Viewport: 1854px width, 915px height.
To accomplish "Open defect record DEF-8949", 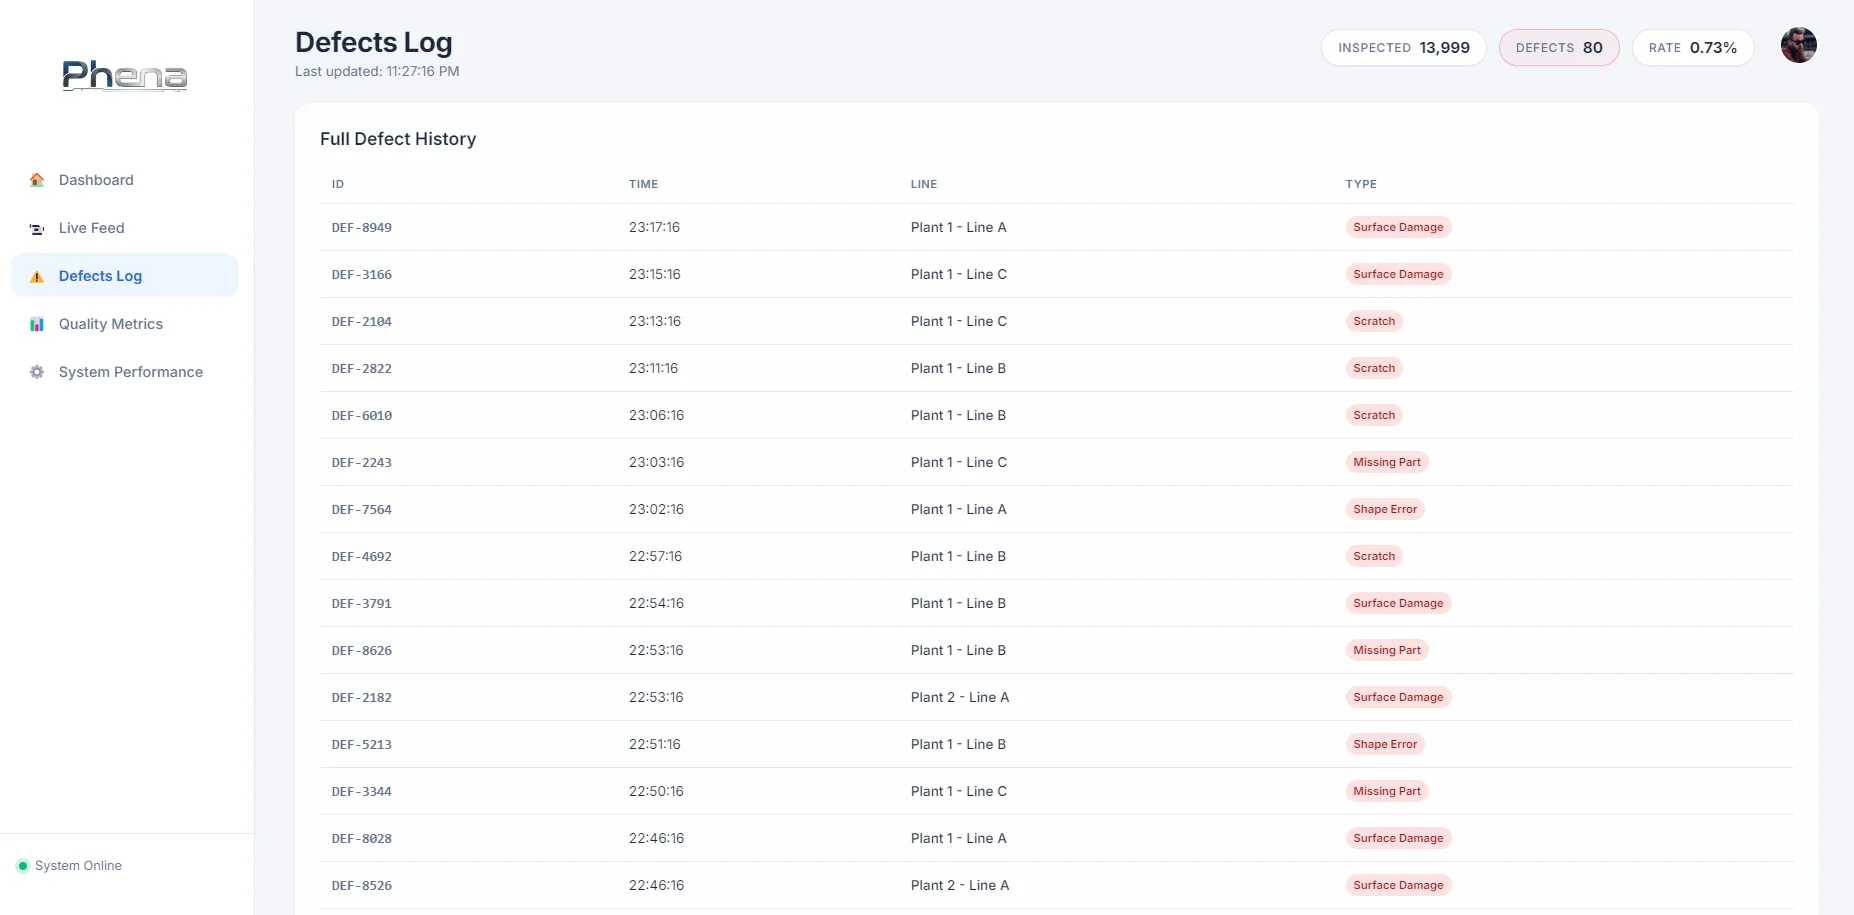I will [x=362, y=227].
